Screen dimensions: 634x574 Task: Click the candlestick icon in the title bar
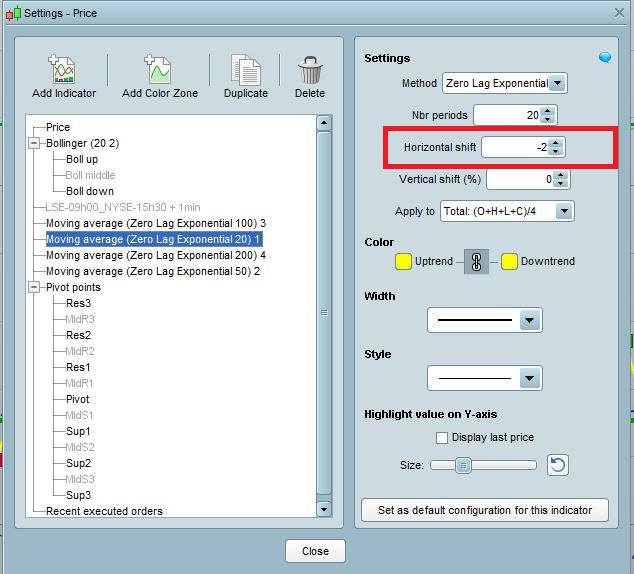click(x=13, y=13)
